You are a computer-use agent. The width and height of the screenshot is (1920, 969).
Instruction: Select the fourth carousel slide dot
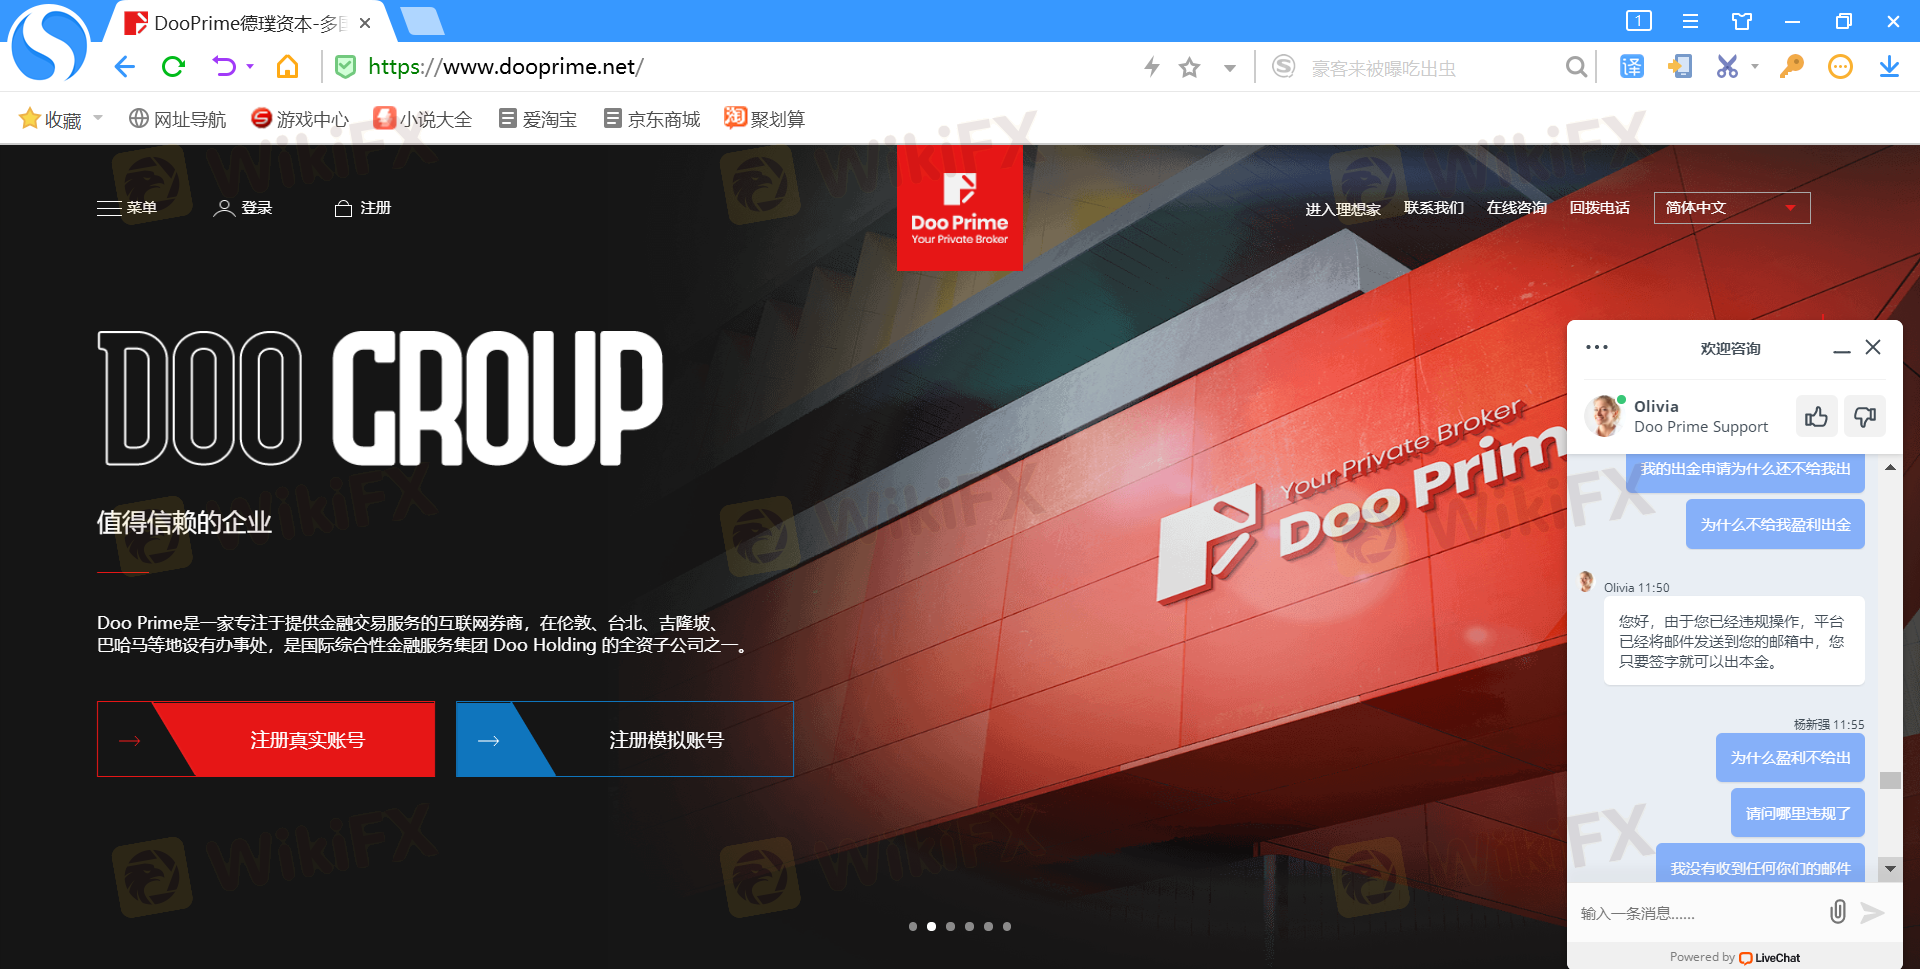[970, 927]
